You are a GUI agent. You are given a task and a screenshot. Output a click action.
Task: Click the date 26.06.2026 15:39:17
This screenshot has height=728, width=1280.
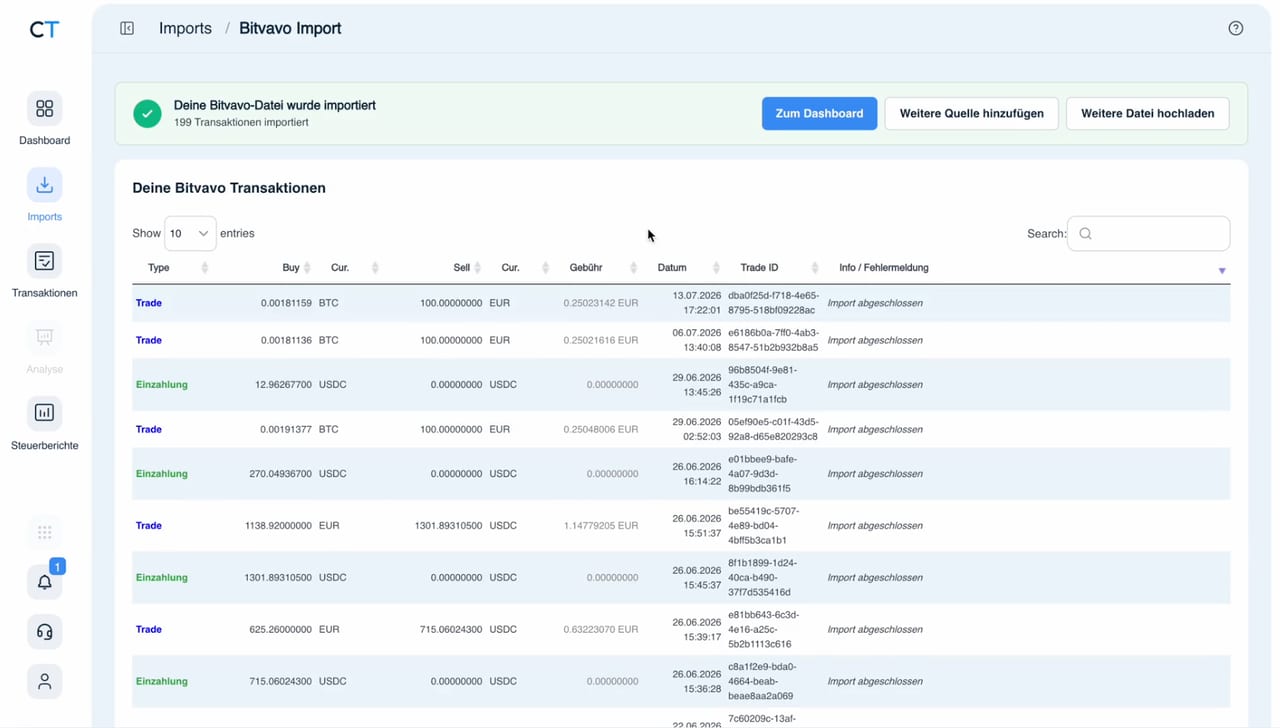pyautogui.click(x=697, y=629)
